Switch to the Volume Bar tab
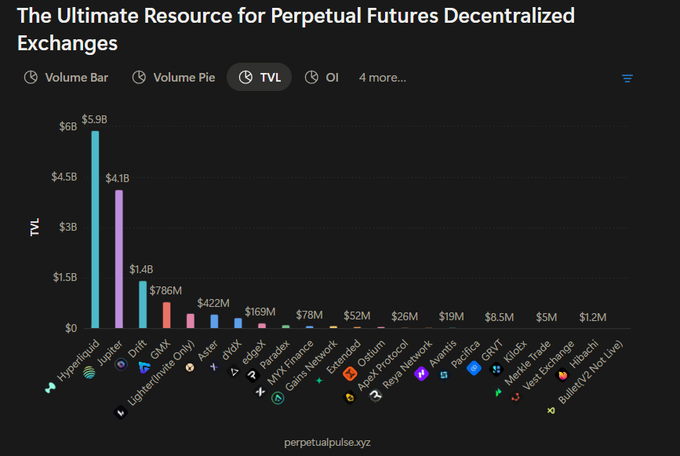 (x=66, y=77)
